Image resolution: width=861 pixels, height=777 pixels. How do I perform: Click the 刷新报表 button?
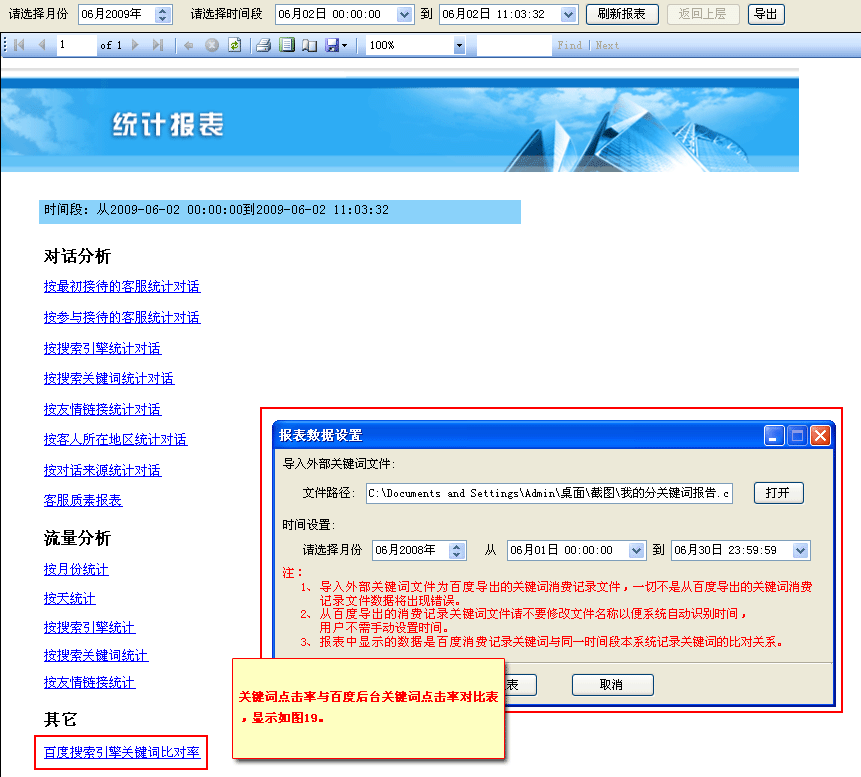click(621, 14)
